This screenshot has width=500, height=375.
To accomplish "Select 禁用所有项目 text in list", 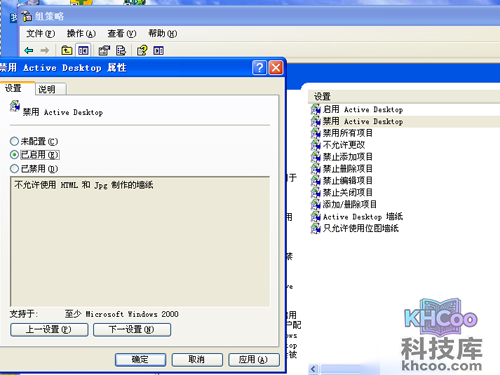I will (348, 133).
